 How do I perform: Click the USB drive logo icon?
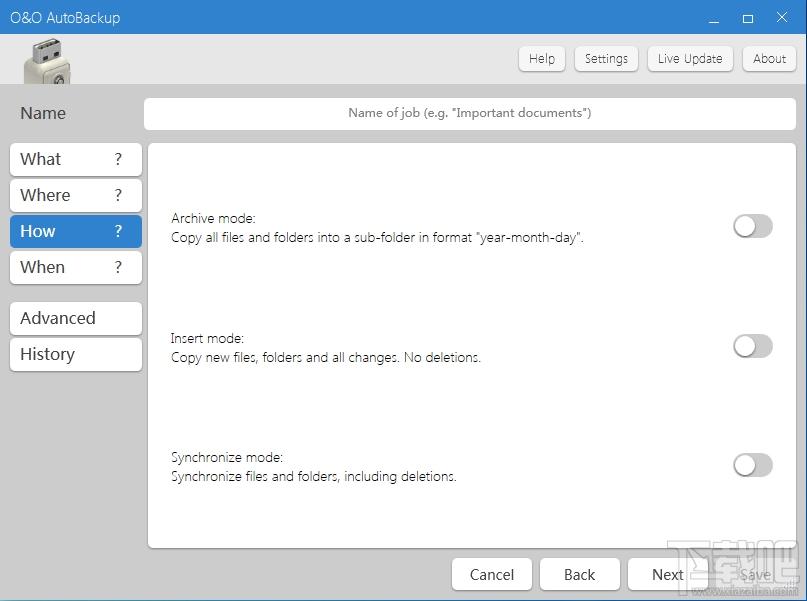[x=47, y=61]
